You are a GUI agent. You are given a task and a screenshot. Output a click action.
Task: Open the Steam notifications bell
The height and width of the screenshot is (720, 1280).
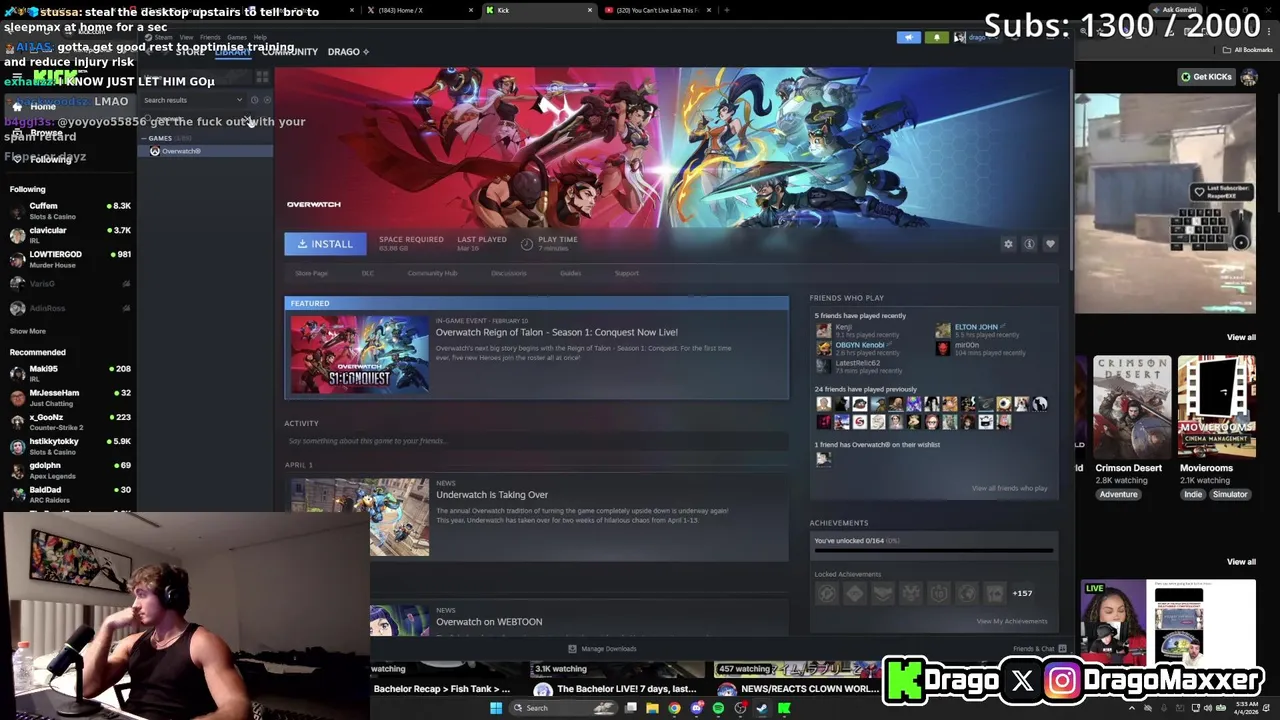[936, 37]
